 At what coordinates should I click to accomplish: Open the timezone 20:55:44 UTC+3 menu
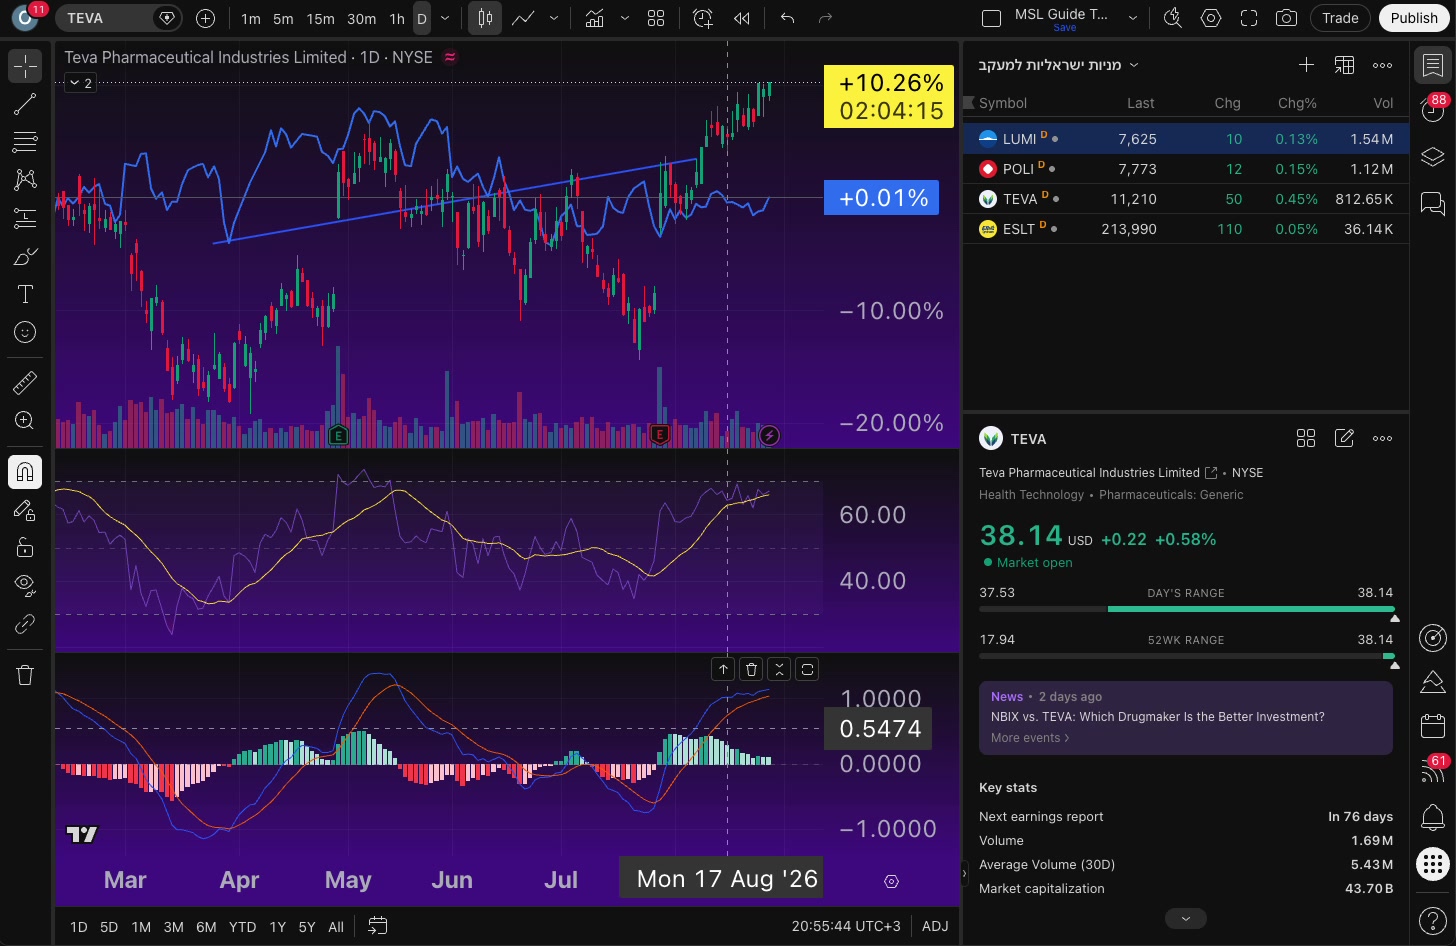click(846, 926)
